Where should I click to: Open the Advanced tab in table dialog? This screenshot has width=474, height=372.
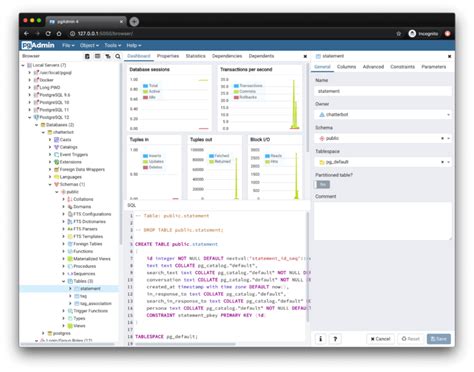click(x=373, y=67)
